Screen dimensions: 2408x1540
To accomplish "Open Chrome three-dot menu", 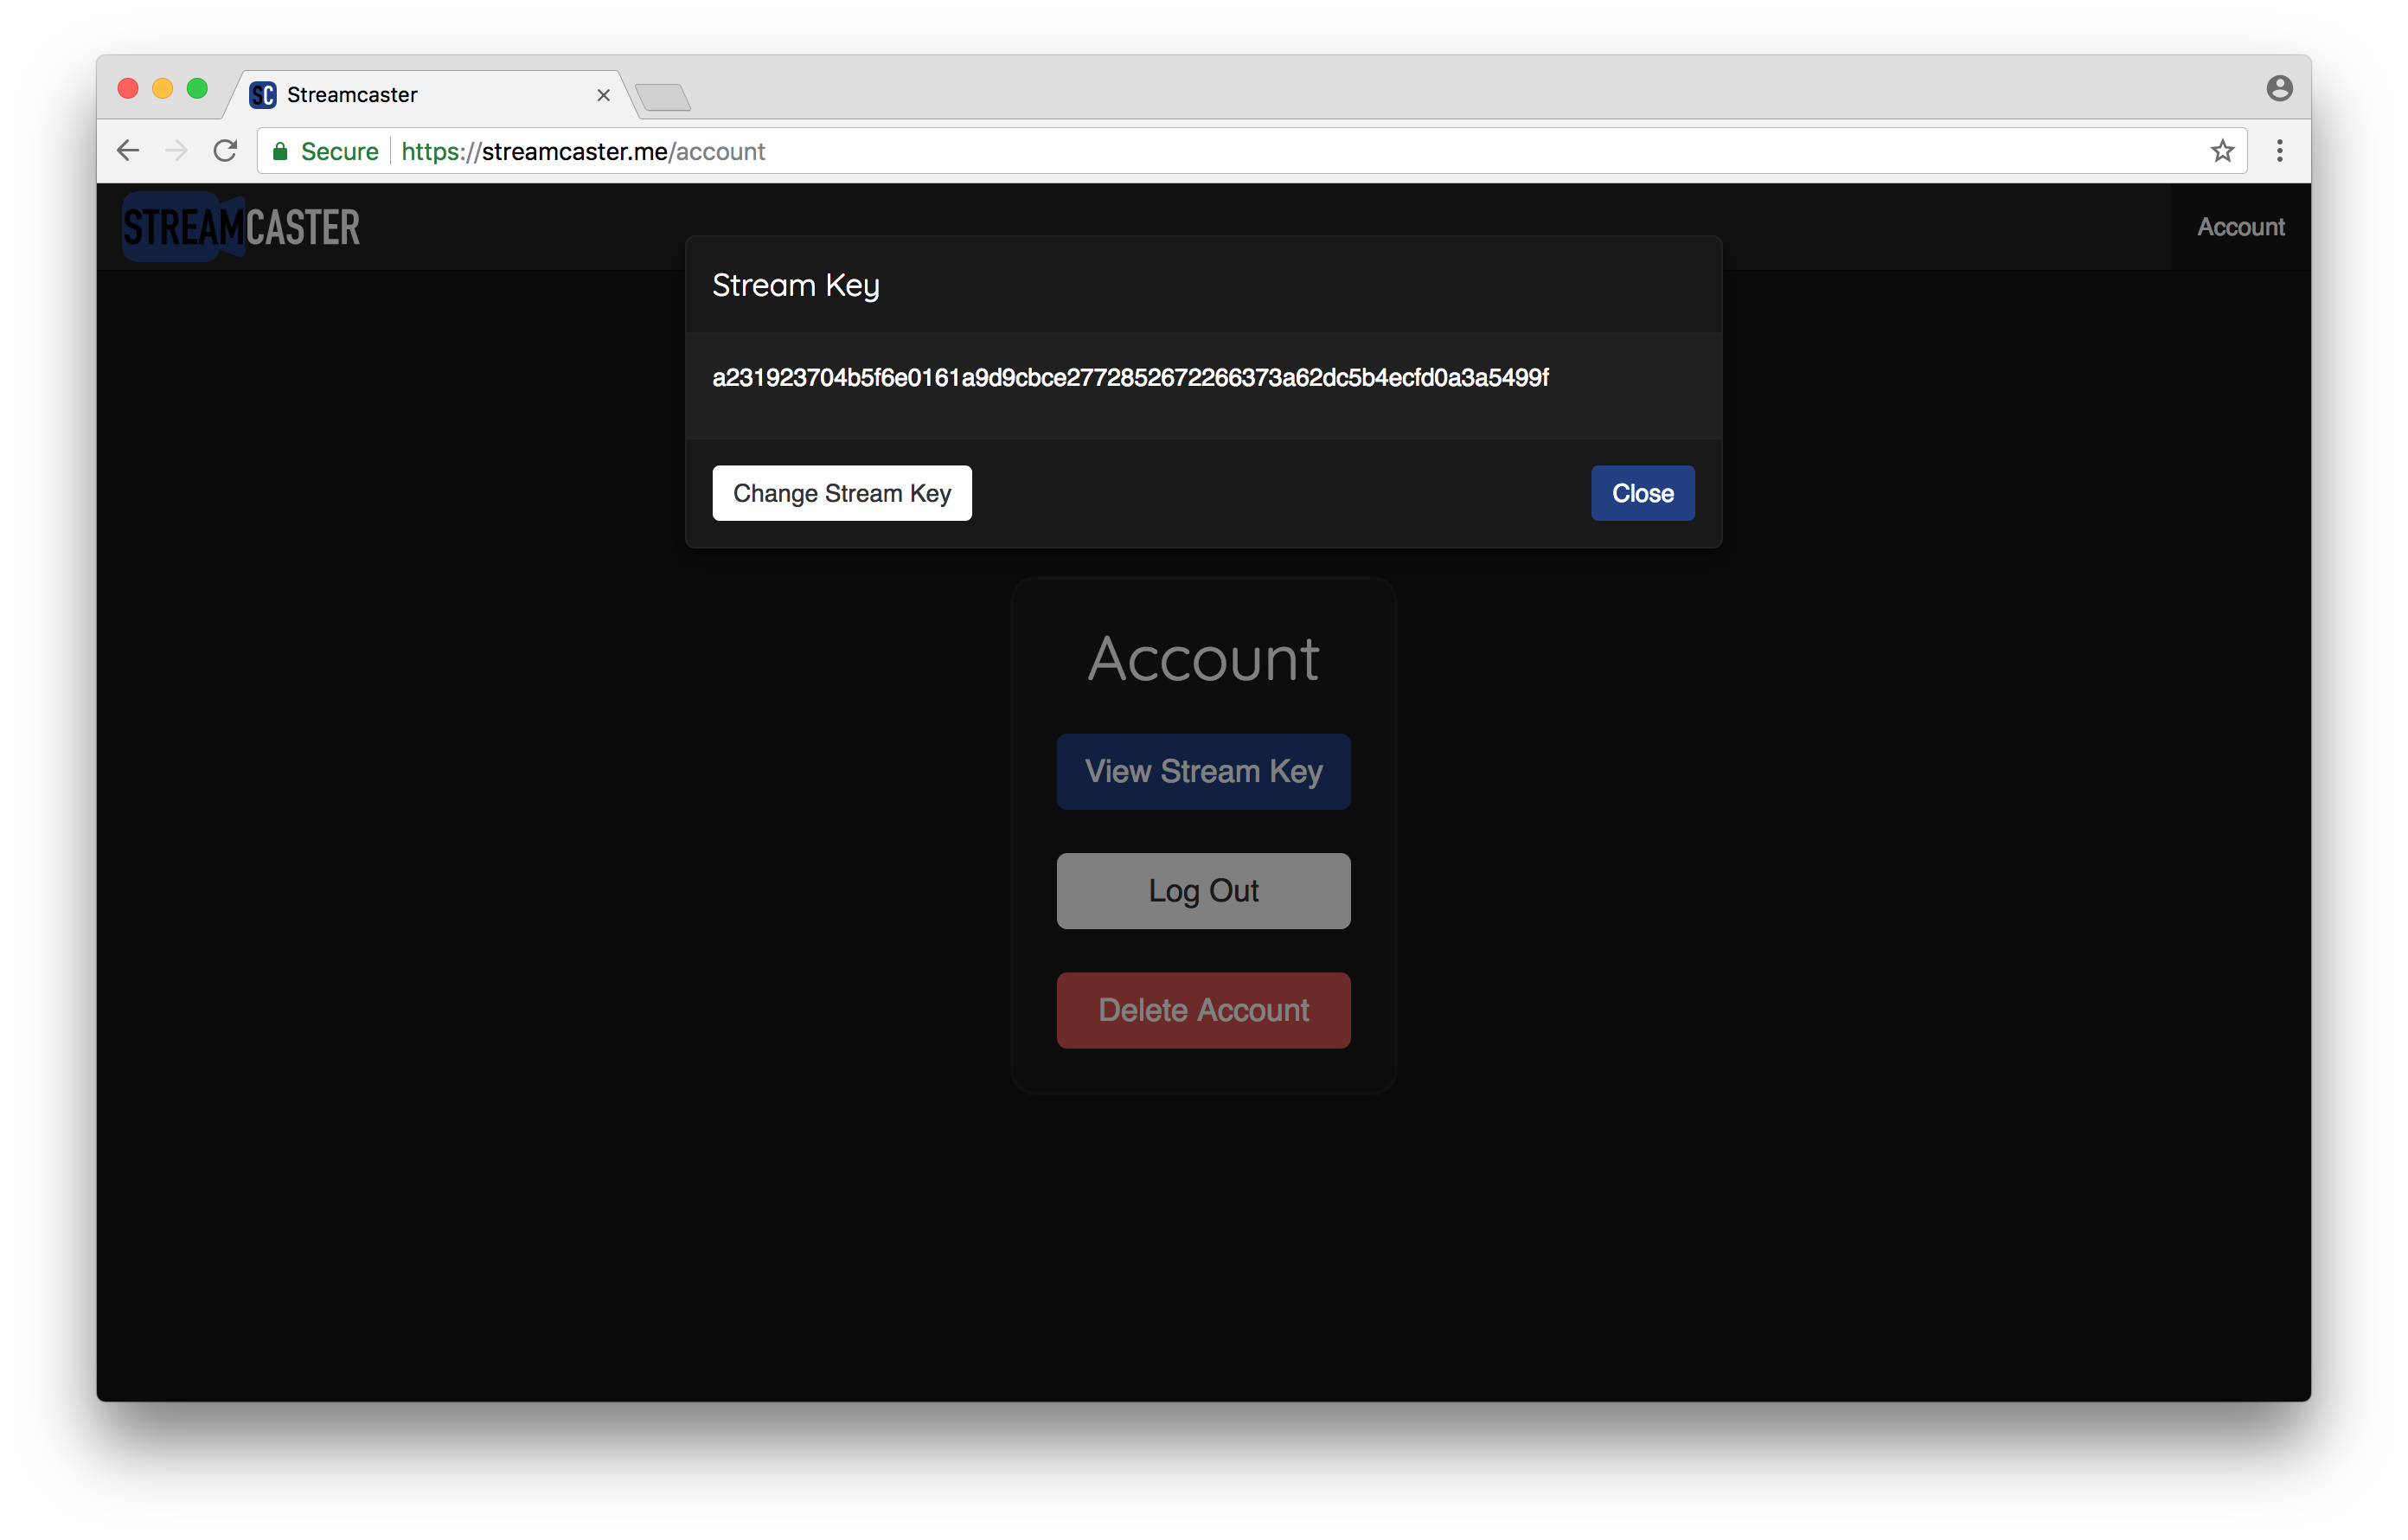I will point(2280,151).
